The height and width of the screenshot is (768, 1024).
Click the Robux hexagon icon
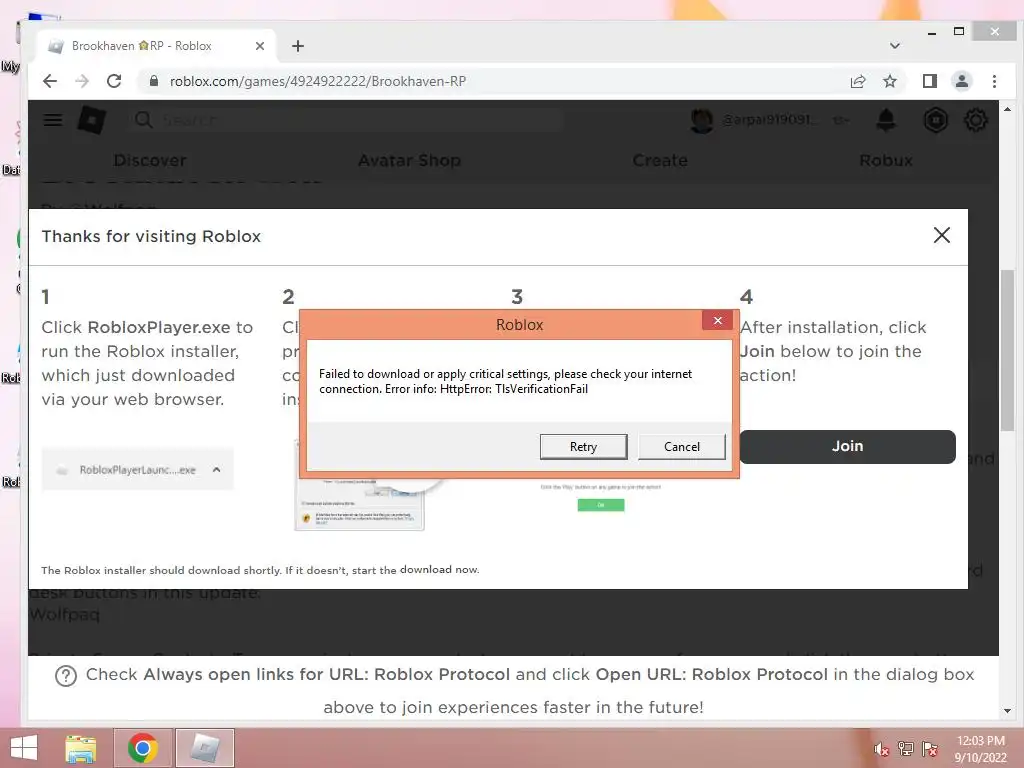tap(935, 120)
